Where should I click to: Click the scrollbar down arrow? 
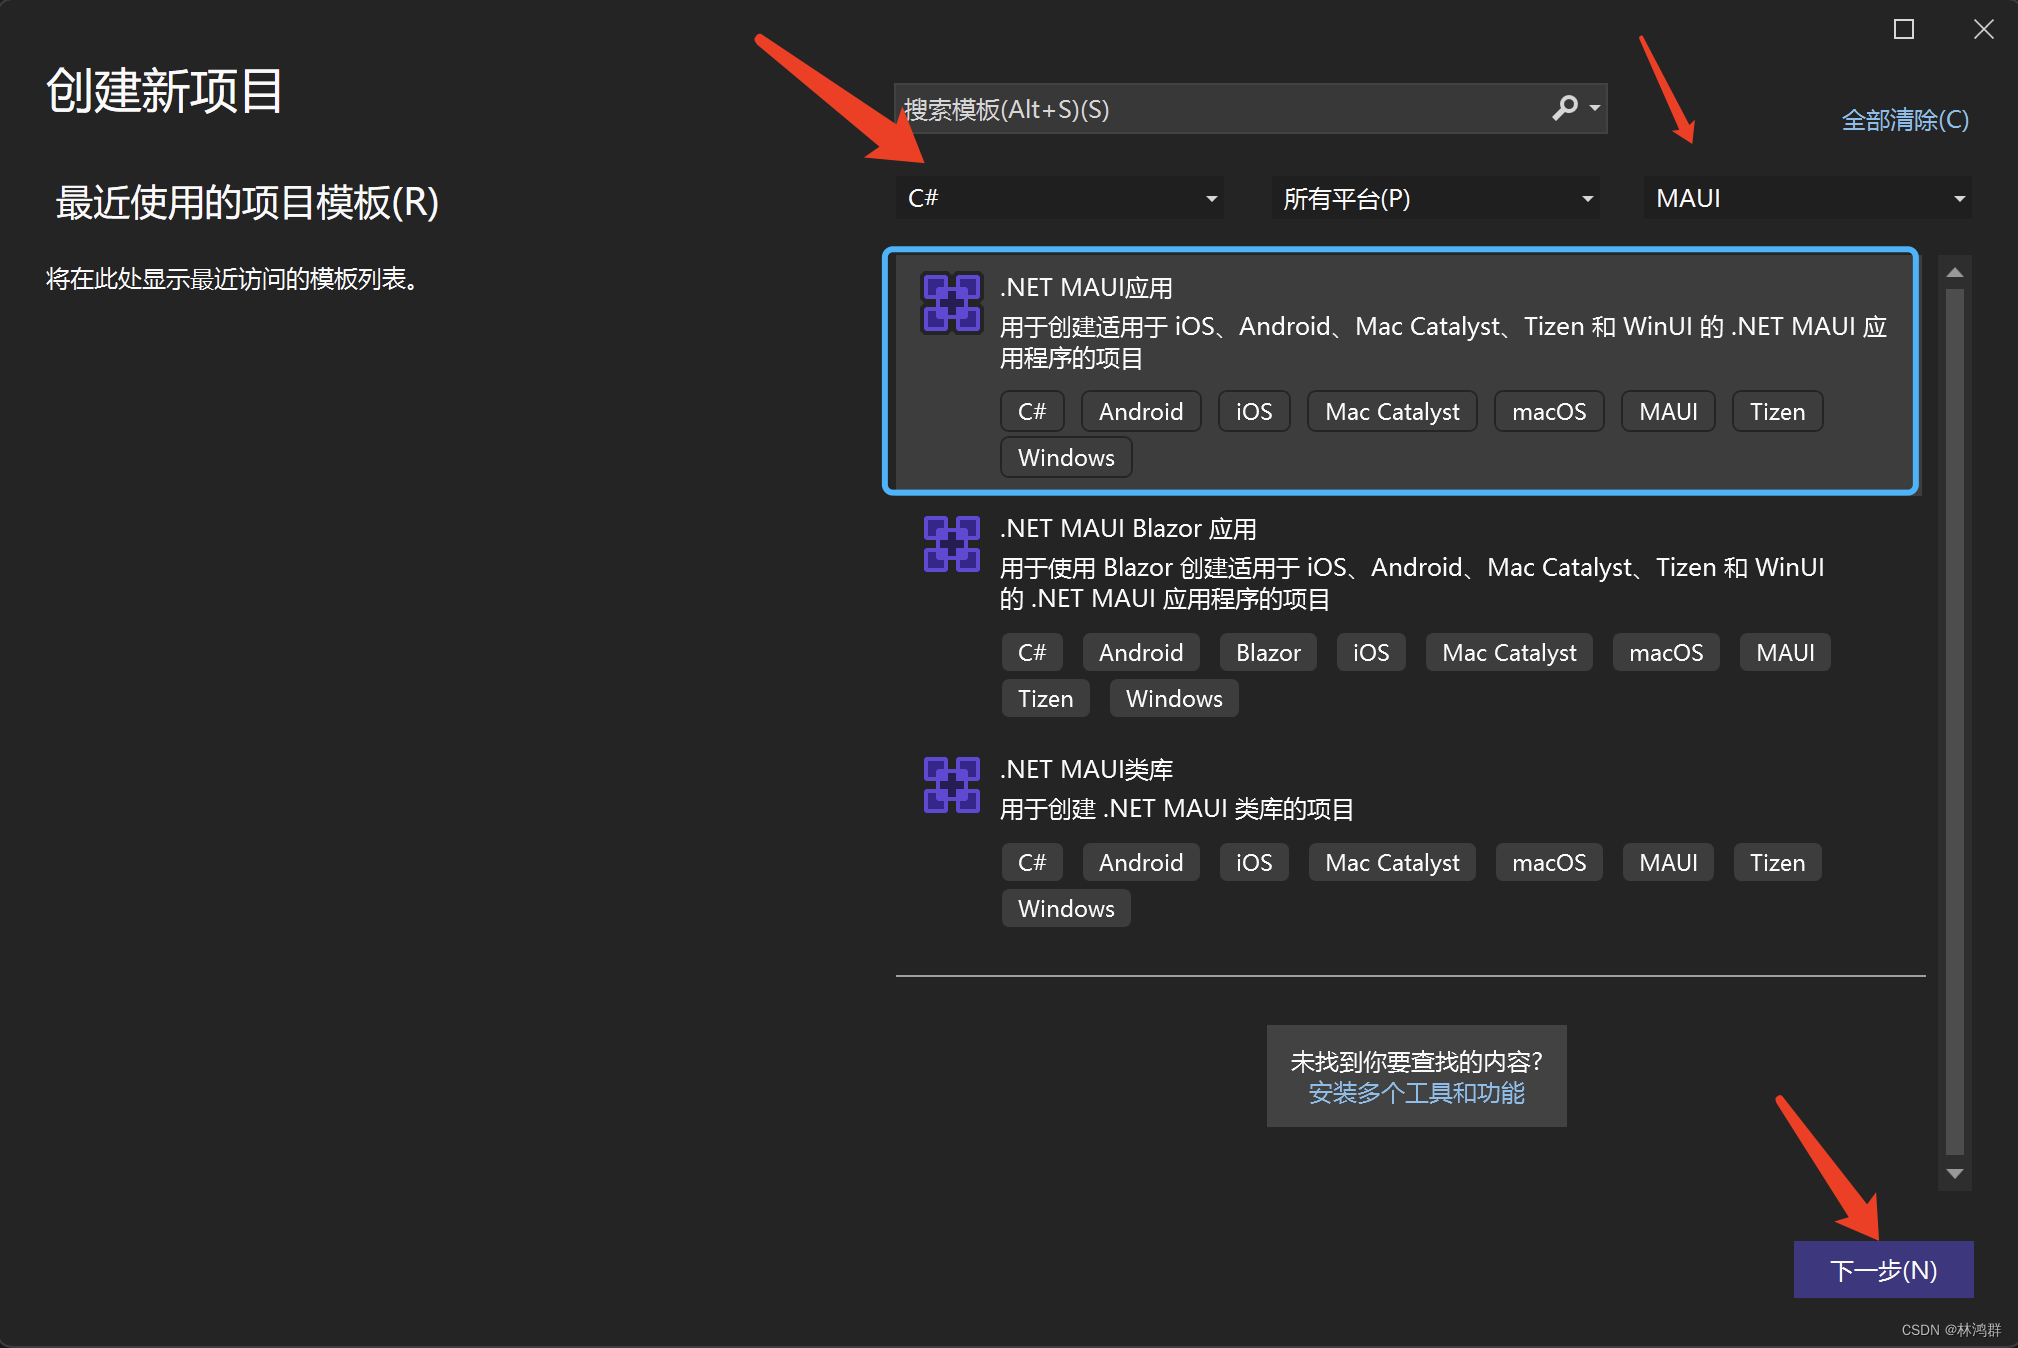[1955, 1173]
